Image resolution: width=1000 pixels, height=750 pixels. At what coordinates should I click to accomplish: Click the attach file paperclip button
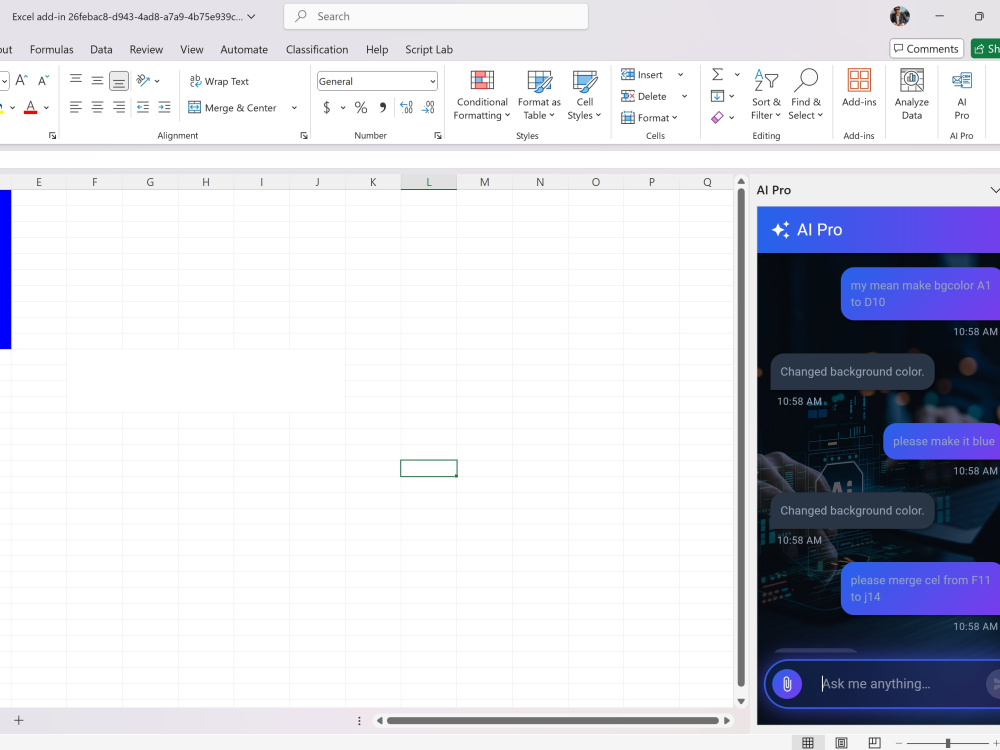[x=787, y=684]
